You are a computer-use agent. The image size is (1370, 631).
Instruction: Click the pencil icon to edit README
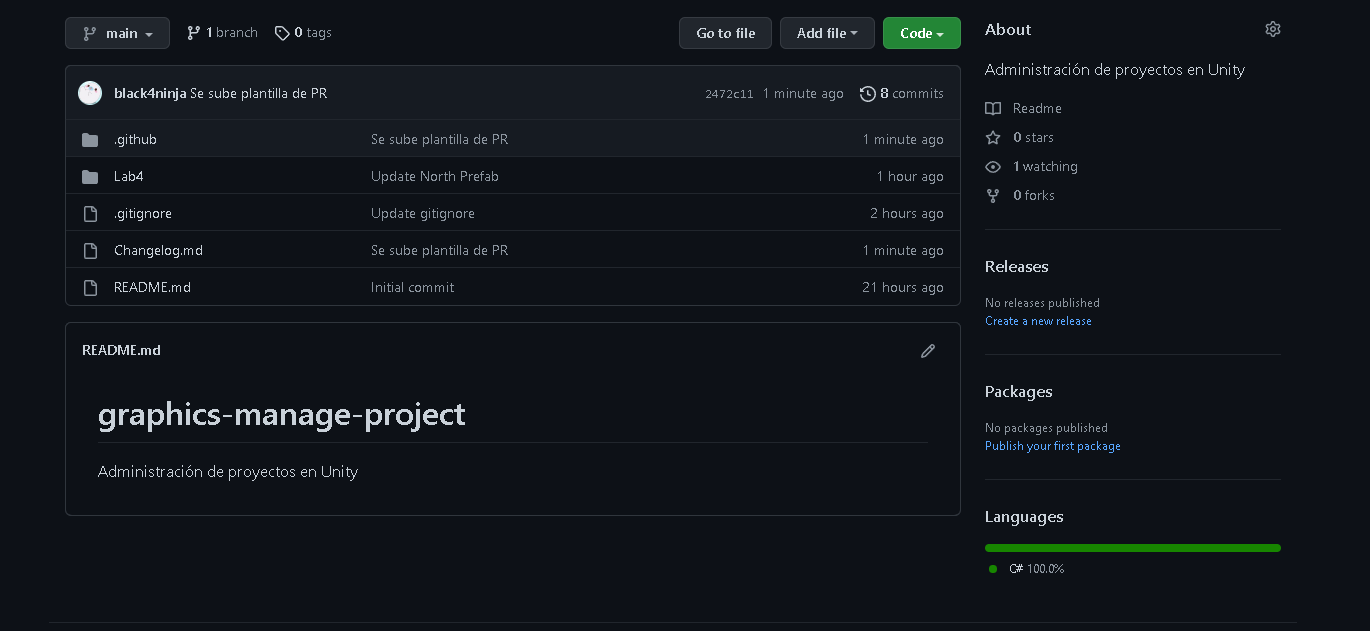point(928,351)
